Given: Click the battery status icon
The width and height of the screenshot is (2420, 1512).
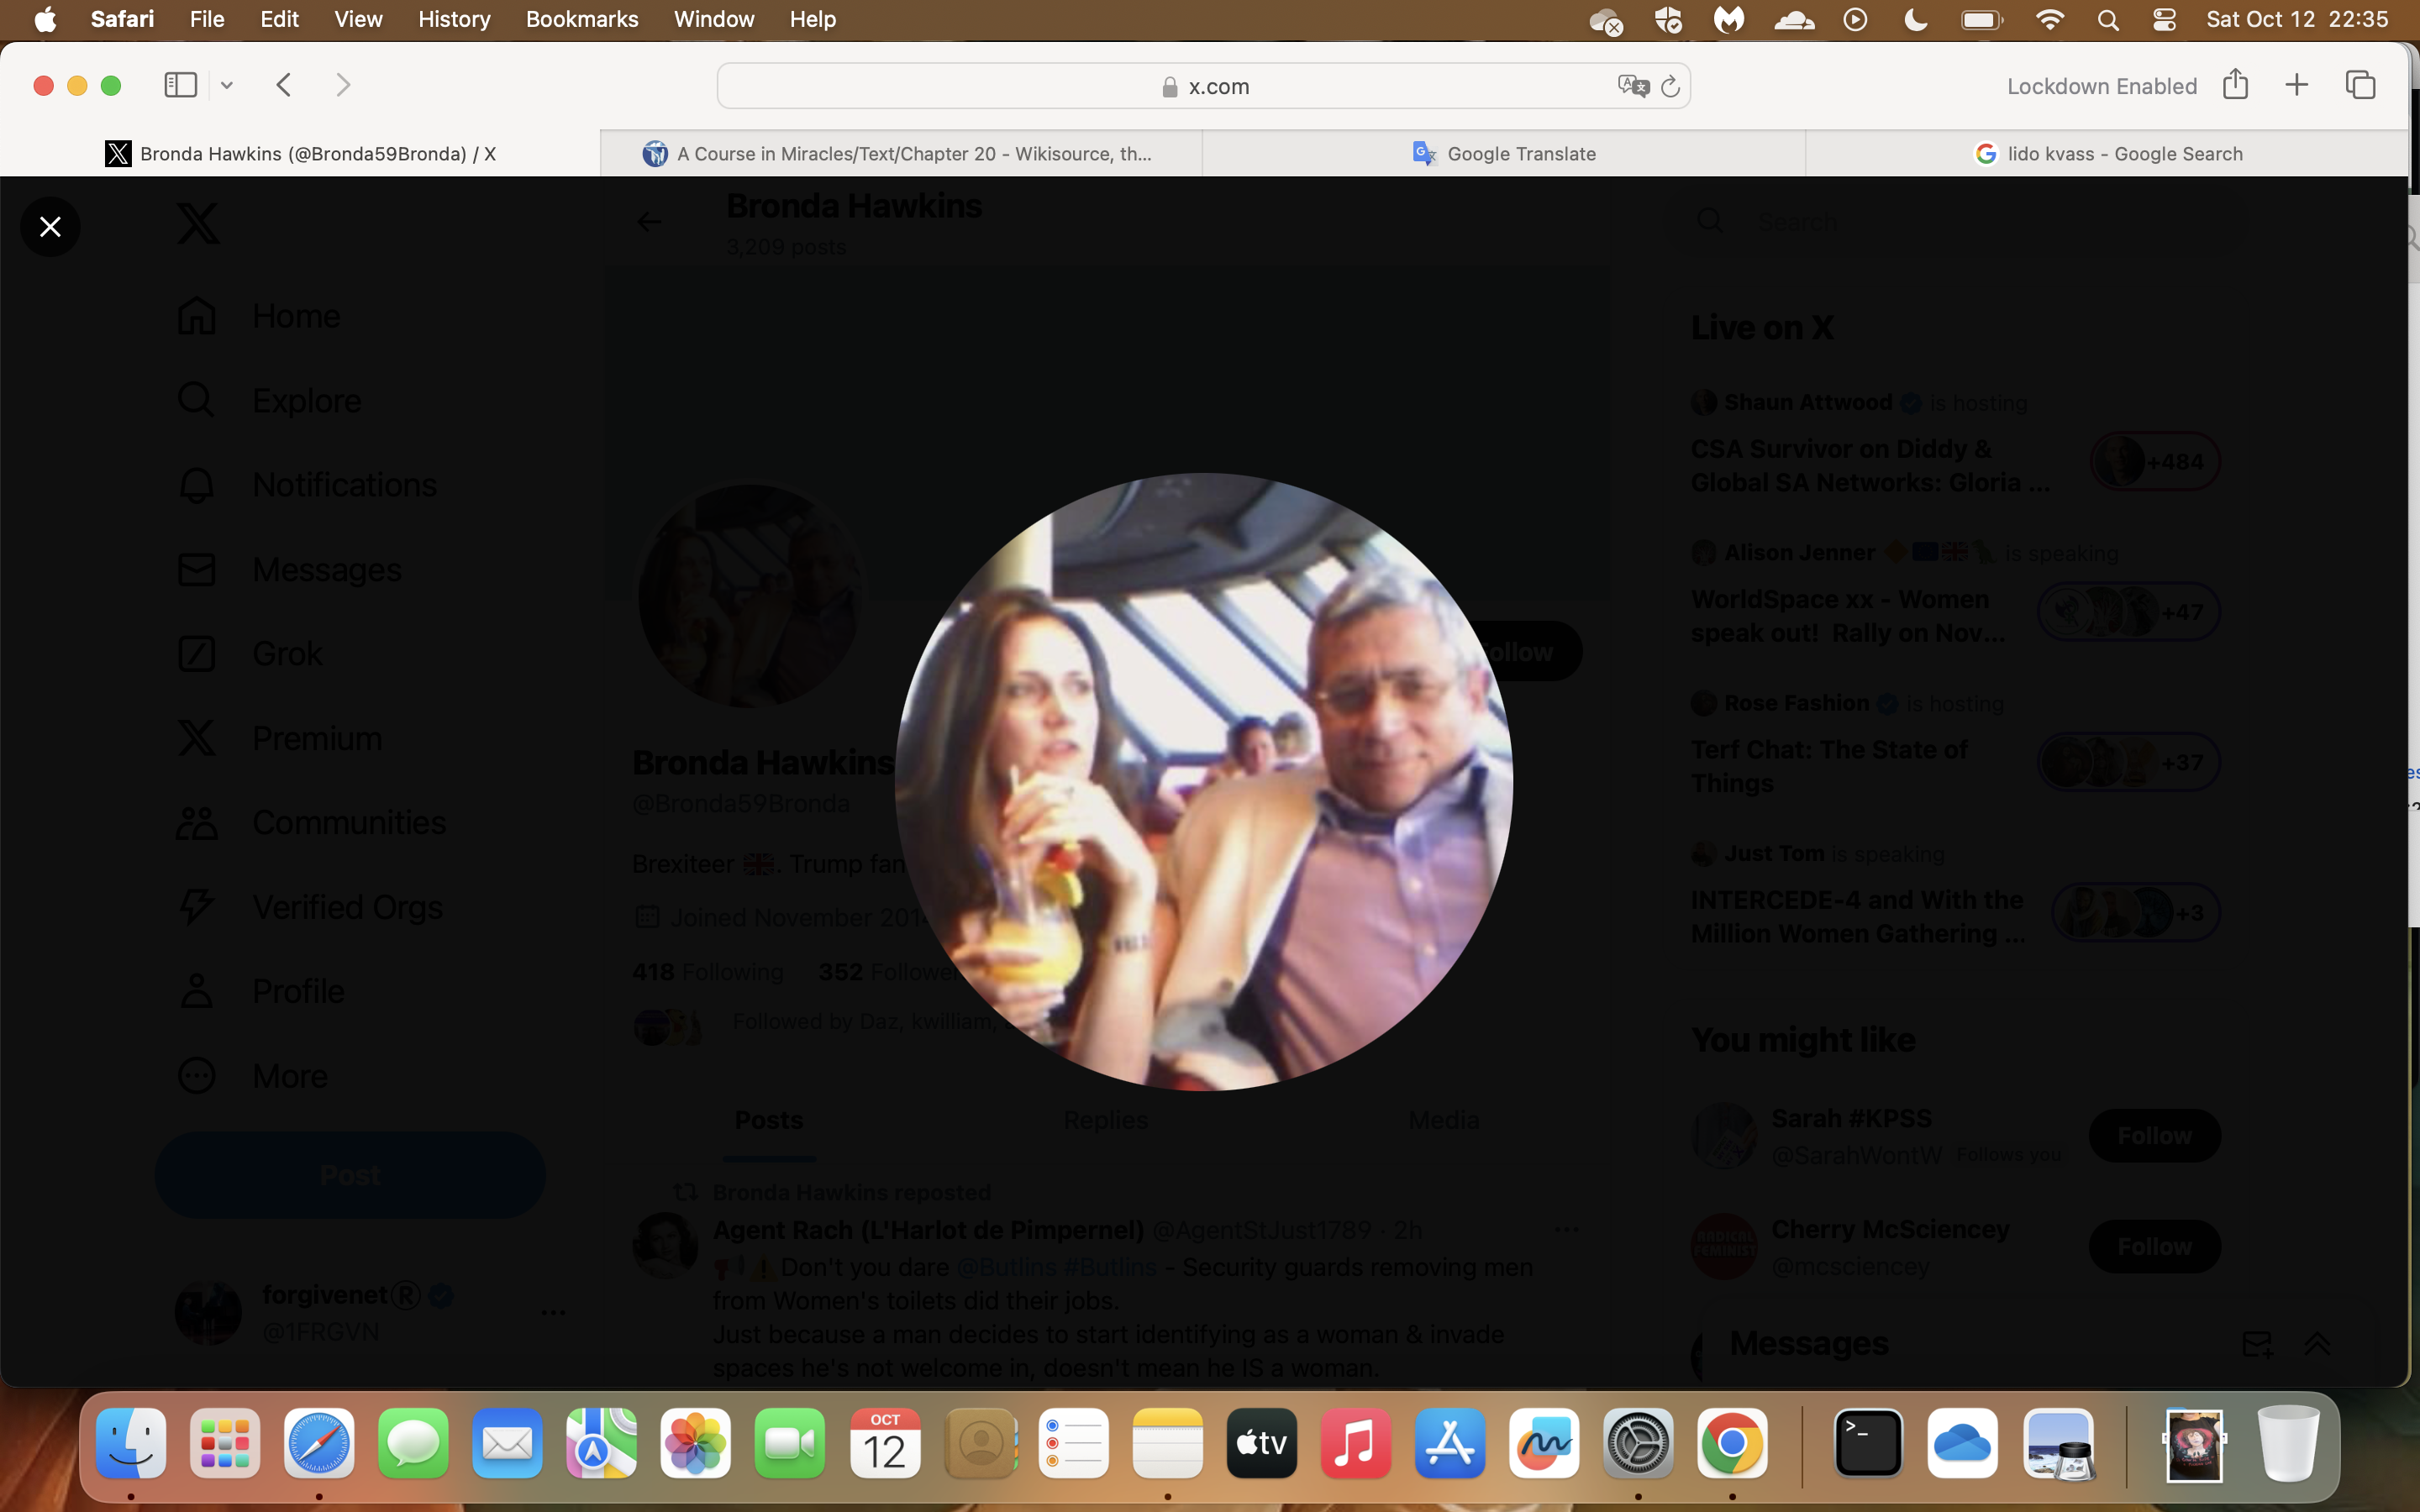Looking at the screenshot, I should coord(1981,20).
